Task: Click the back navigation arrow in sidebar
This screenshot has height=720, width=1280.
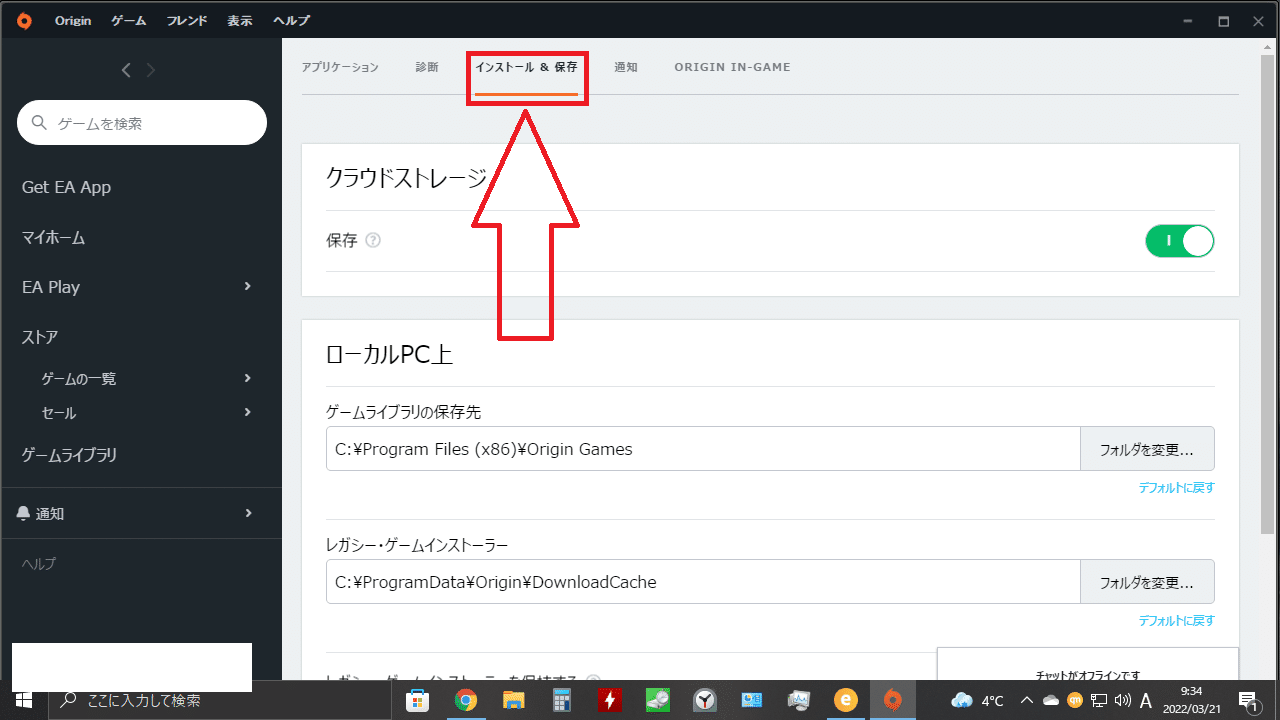Action: [x=125, y=69]
